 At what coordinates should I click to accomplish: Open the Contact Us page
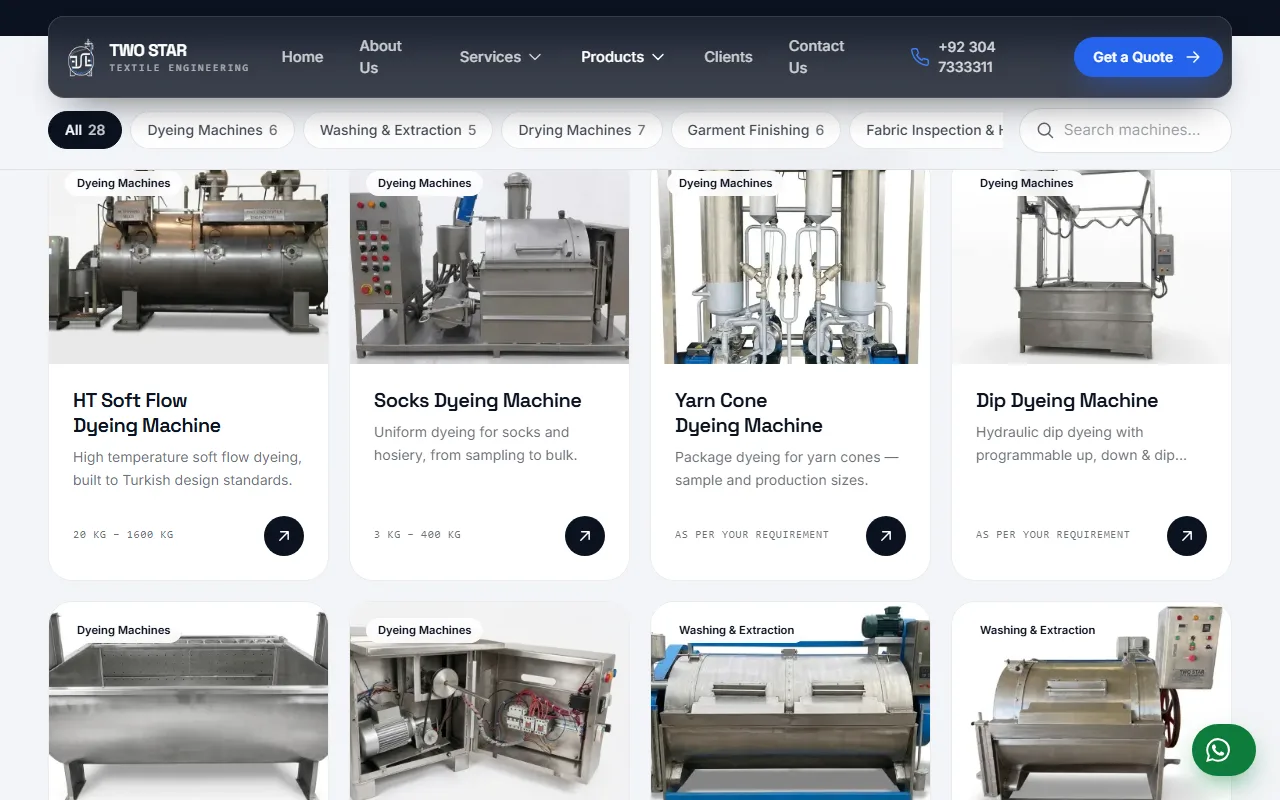click(816, 57)
